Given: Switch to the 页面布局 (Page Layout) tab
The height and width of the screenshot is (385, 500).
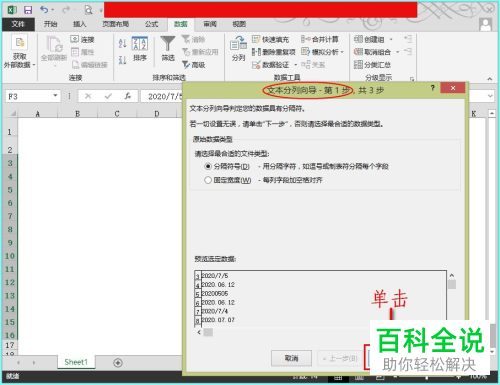Looking at the screenshot, I should [116, 24].
